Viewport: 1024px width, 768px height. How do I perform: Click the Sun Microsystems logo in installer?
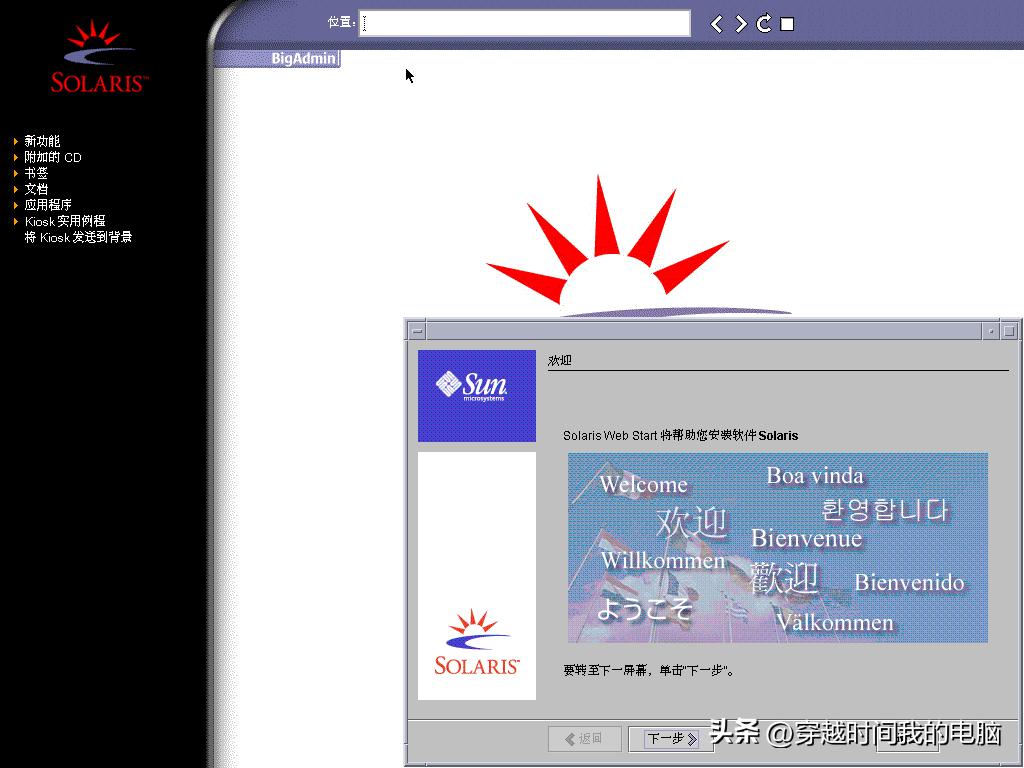tap(477, 396)
